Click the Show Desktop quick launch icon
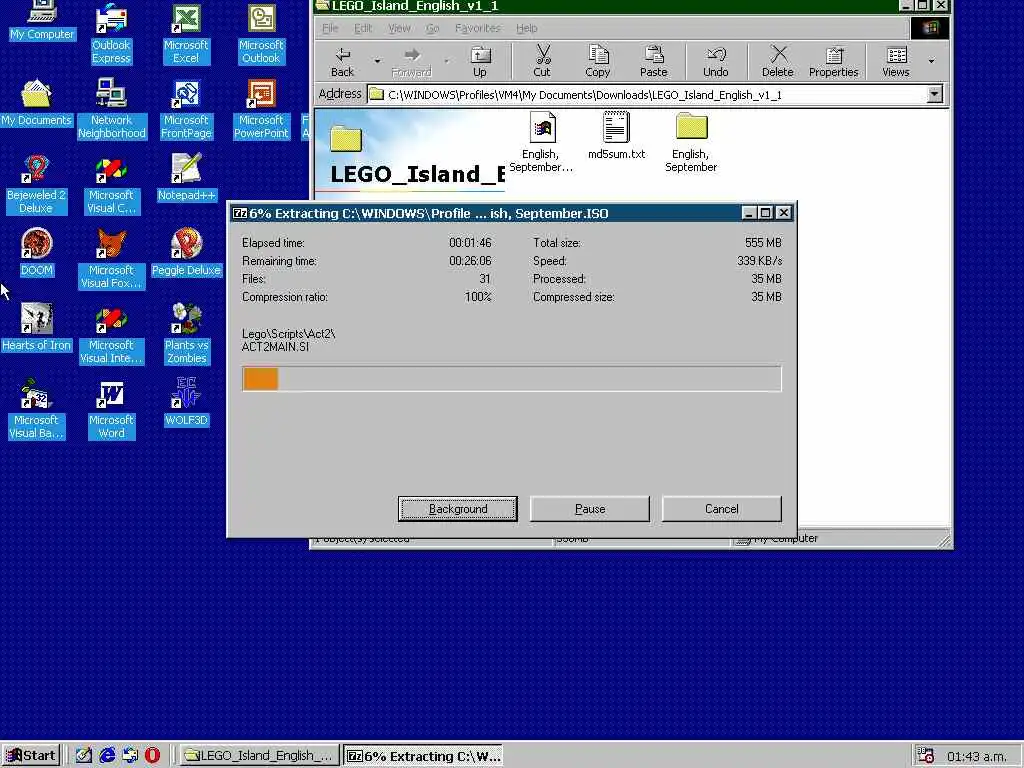Image resolution: width=1024 pixels, height=768 pixels. click(84, 756)
